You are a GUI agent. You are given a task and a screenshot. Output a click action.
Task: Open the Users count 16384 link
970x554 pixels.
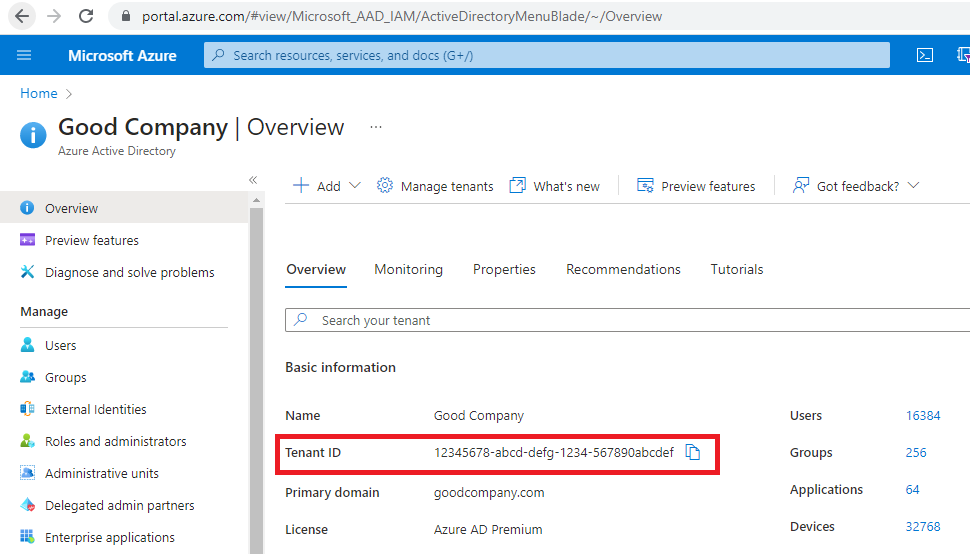[923, 416]
